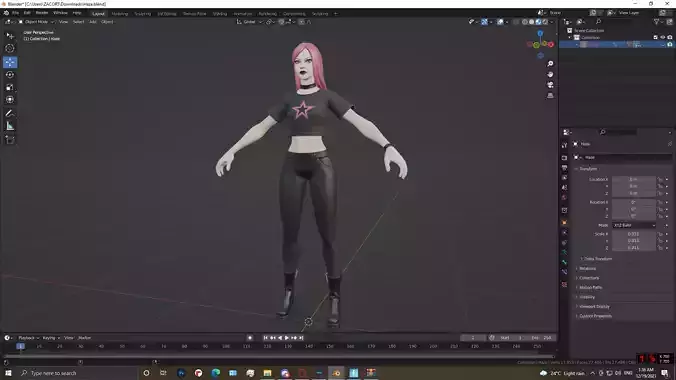Expand the Custom Properties panel
This screenshot has height=380, width=676.
tap(594, 316)
